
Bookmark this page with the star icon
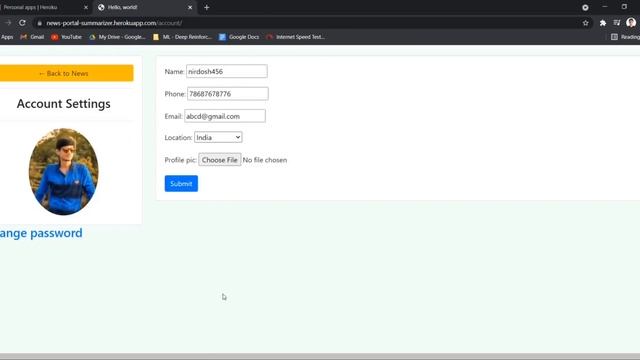pyautogui.click(x=586, y=23)
